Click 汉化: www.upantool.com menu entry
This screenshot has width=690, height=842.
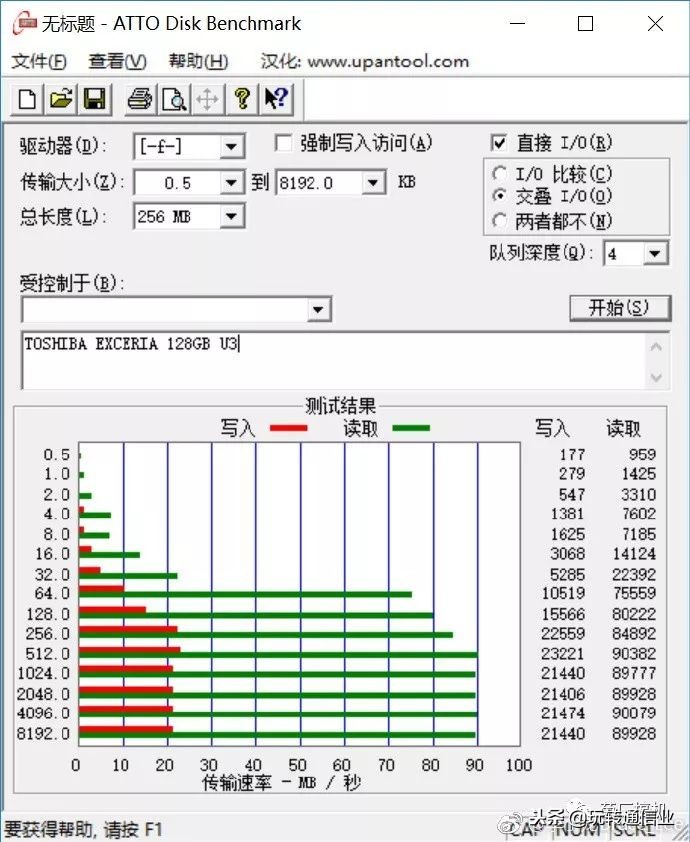[365, 61]
